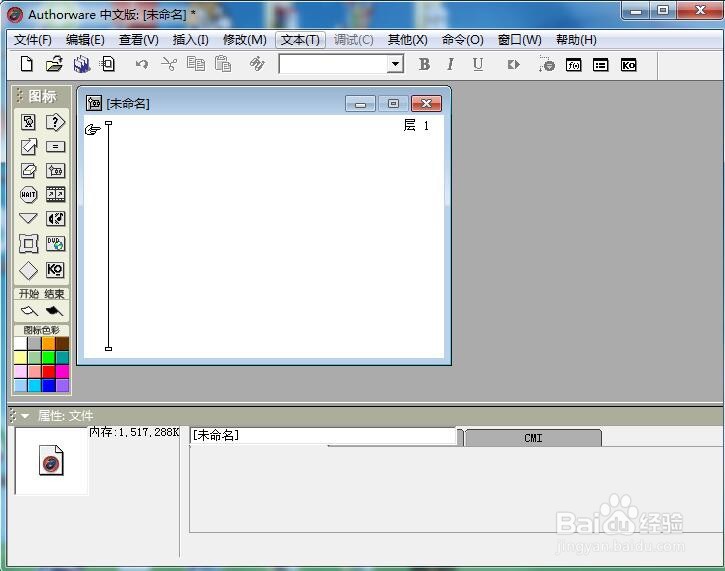Choose the magenta icon color swatch
Image resolution: width=725 pixels, height=571 pixels.
(62, 371)
